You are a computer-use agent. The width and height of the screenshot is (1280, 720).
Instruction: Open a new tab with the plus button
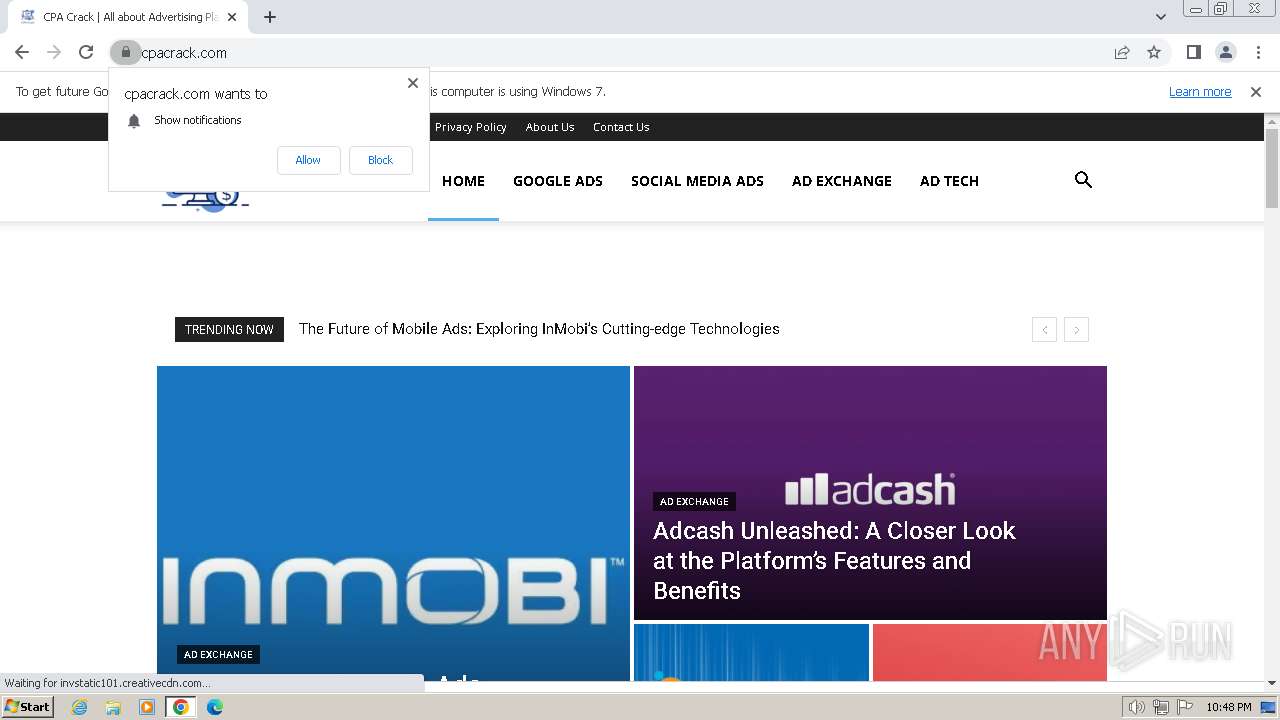point(270,17)
